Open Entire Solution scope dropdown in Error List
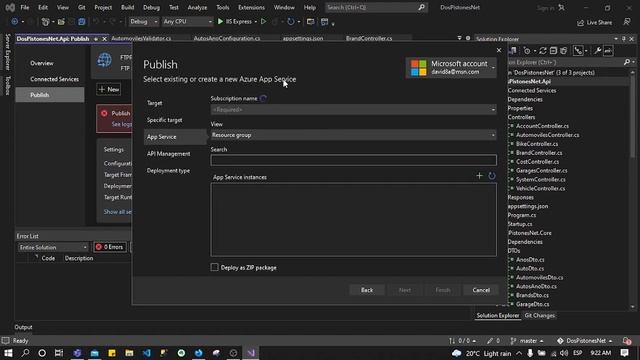The image size is (640, 360). 53,247
